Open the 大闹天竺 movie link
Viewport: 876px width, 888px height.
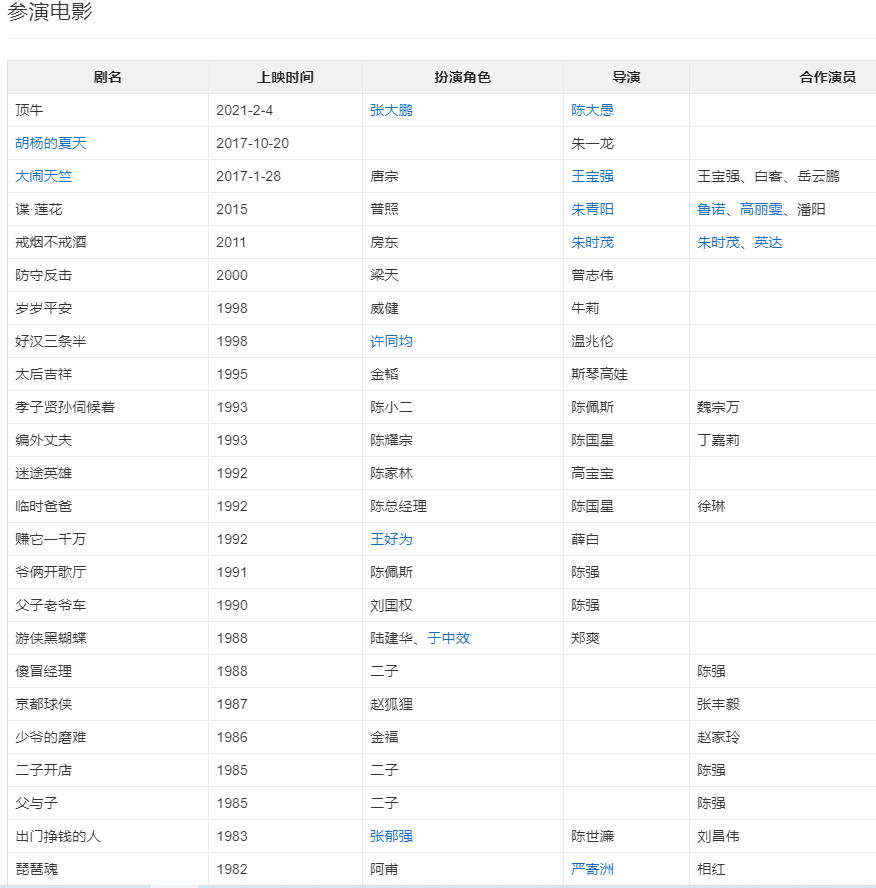(x=44, y=176)
